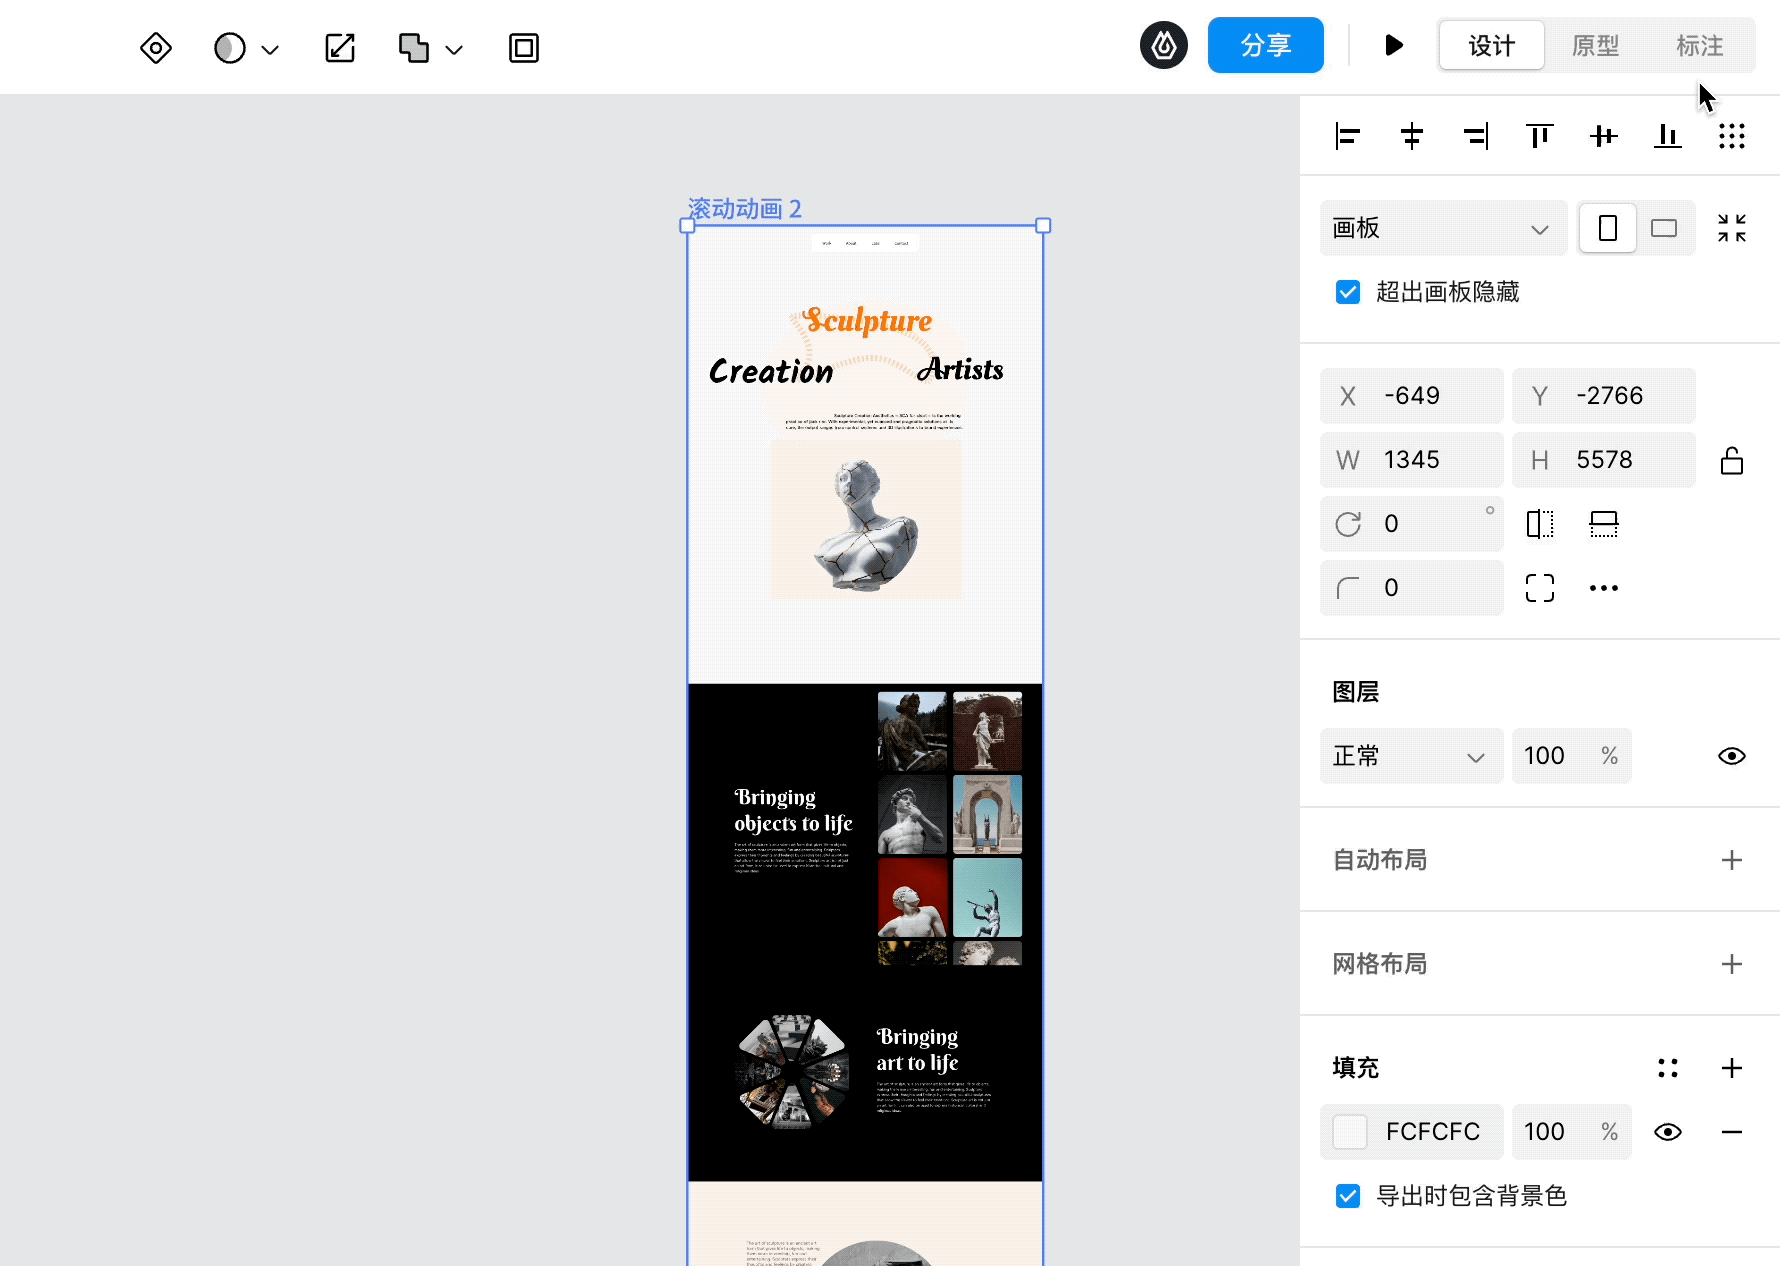This screenshot has width=1780, height=1266.
Task: Click the height H field
Action: pyautogui.click(x=1604, y=460)
